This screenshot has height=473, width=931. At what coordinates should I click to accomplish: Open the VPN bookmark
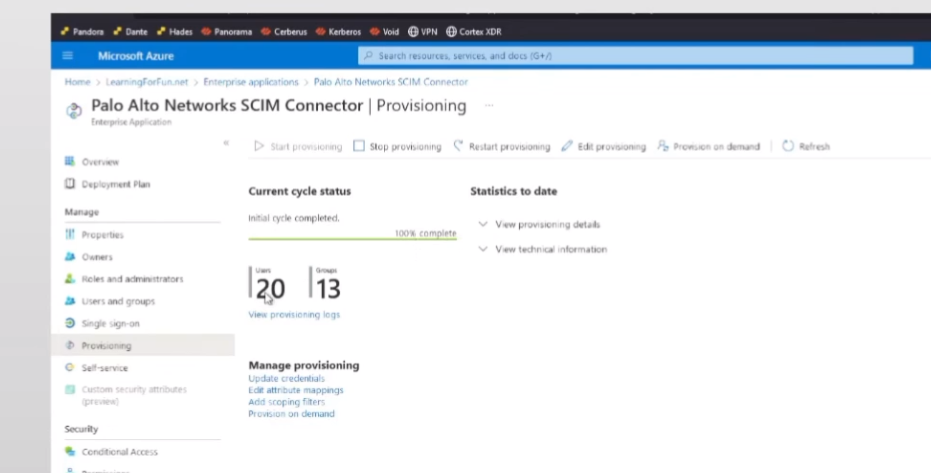[x=422, y=31]
